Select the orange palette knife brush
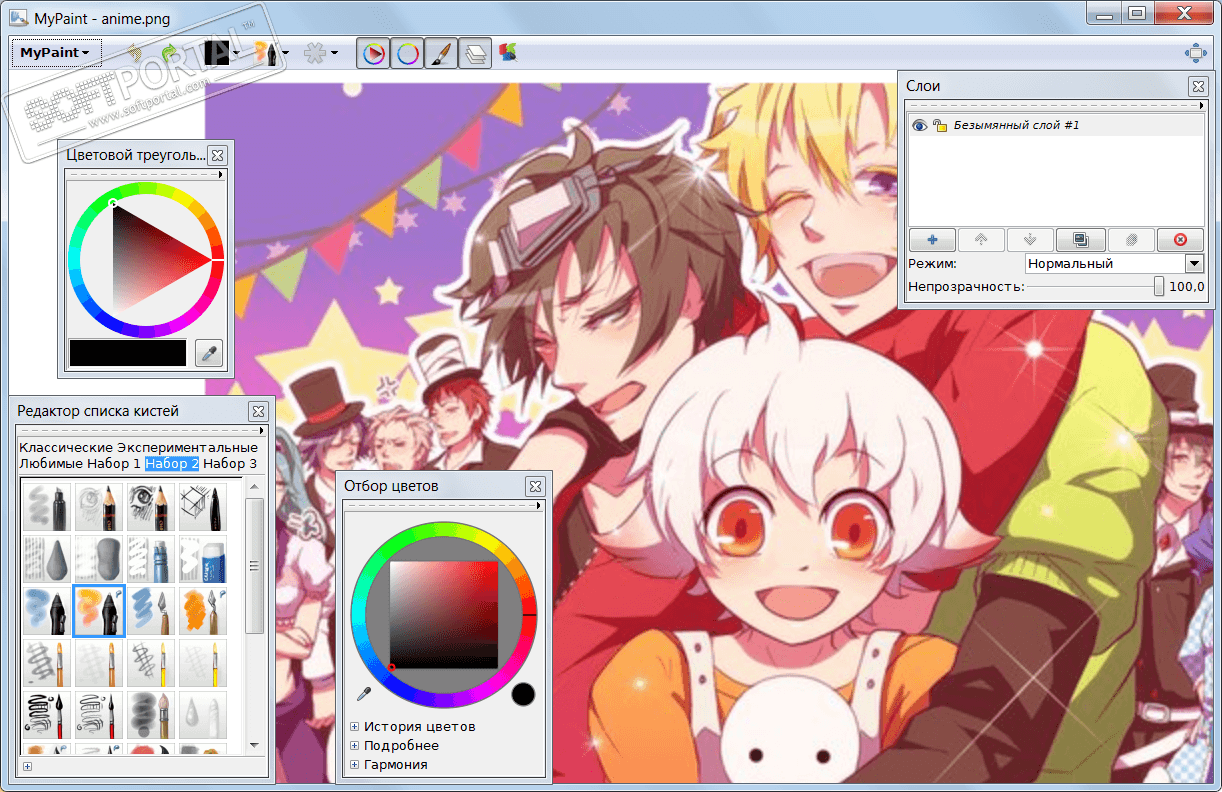The width and height of the screenshot is (1222, 792). click(202, 611)
